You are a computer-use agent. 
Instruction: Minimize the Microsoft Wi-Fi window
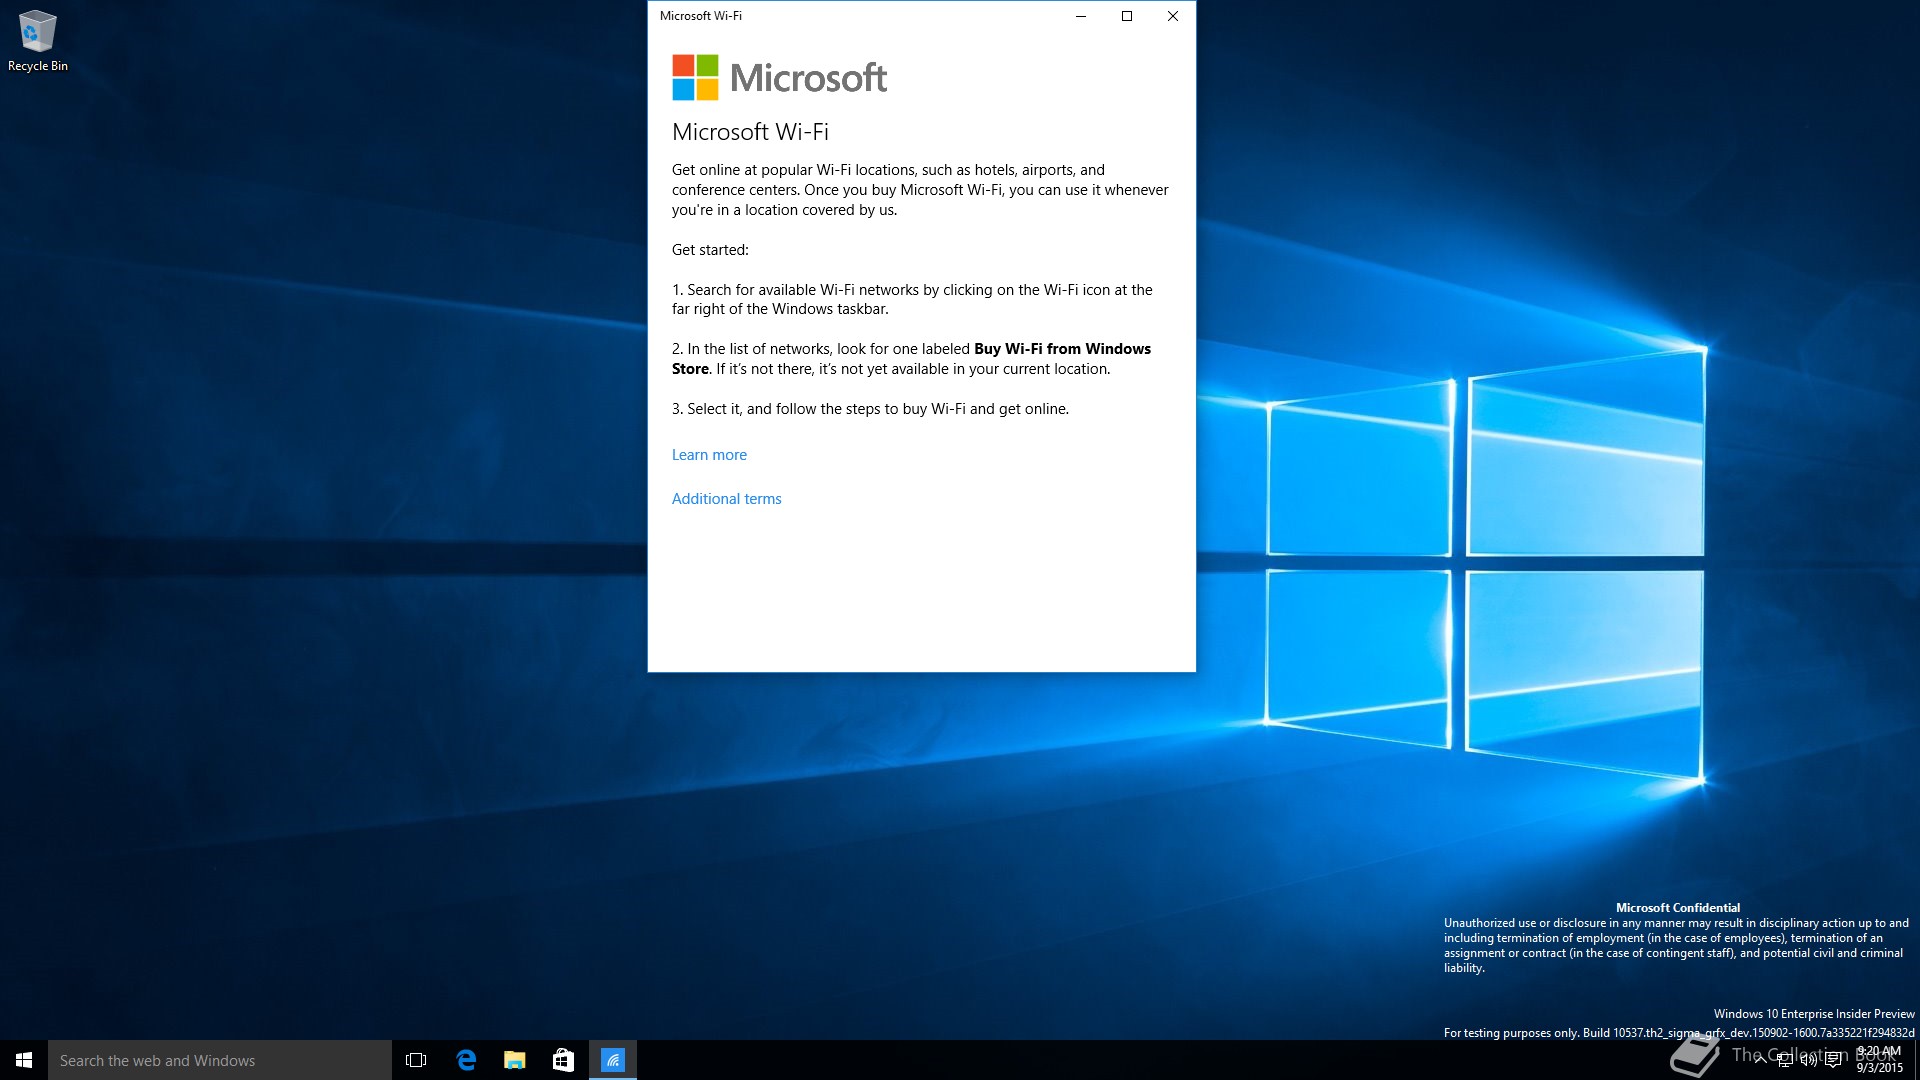tap(1081, 16)
